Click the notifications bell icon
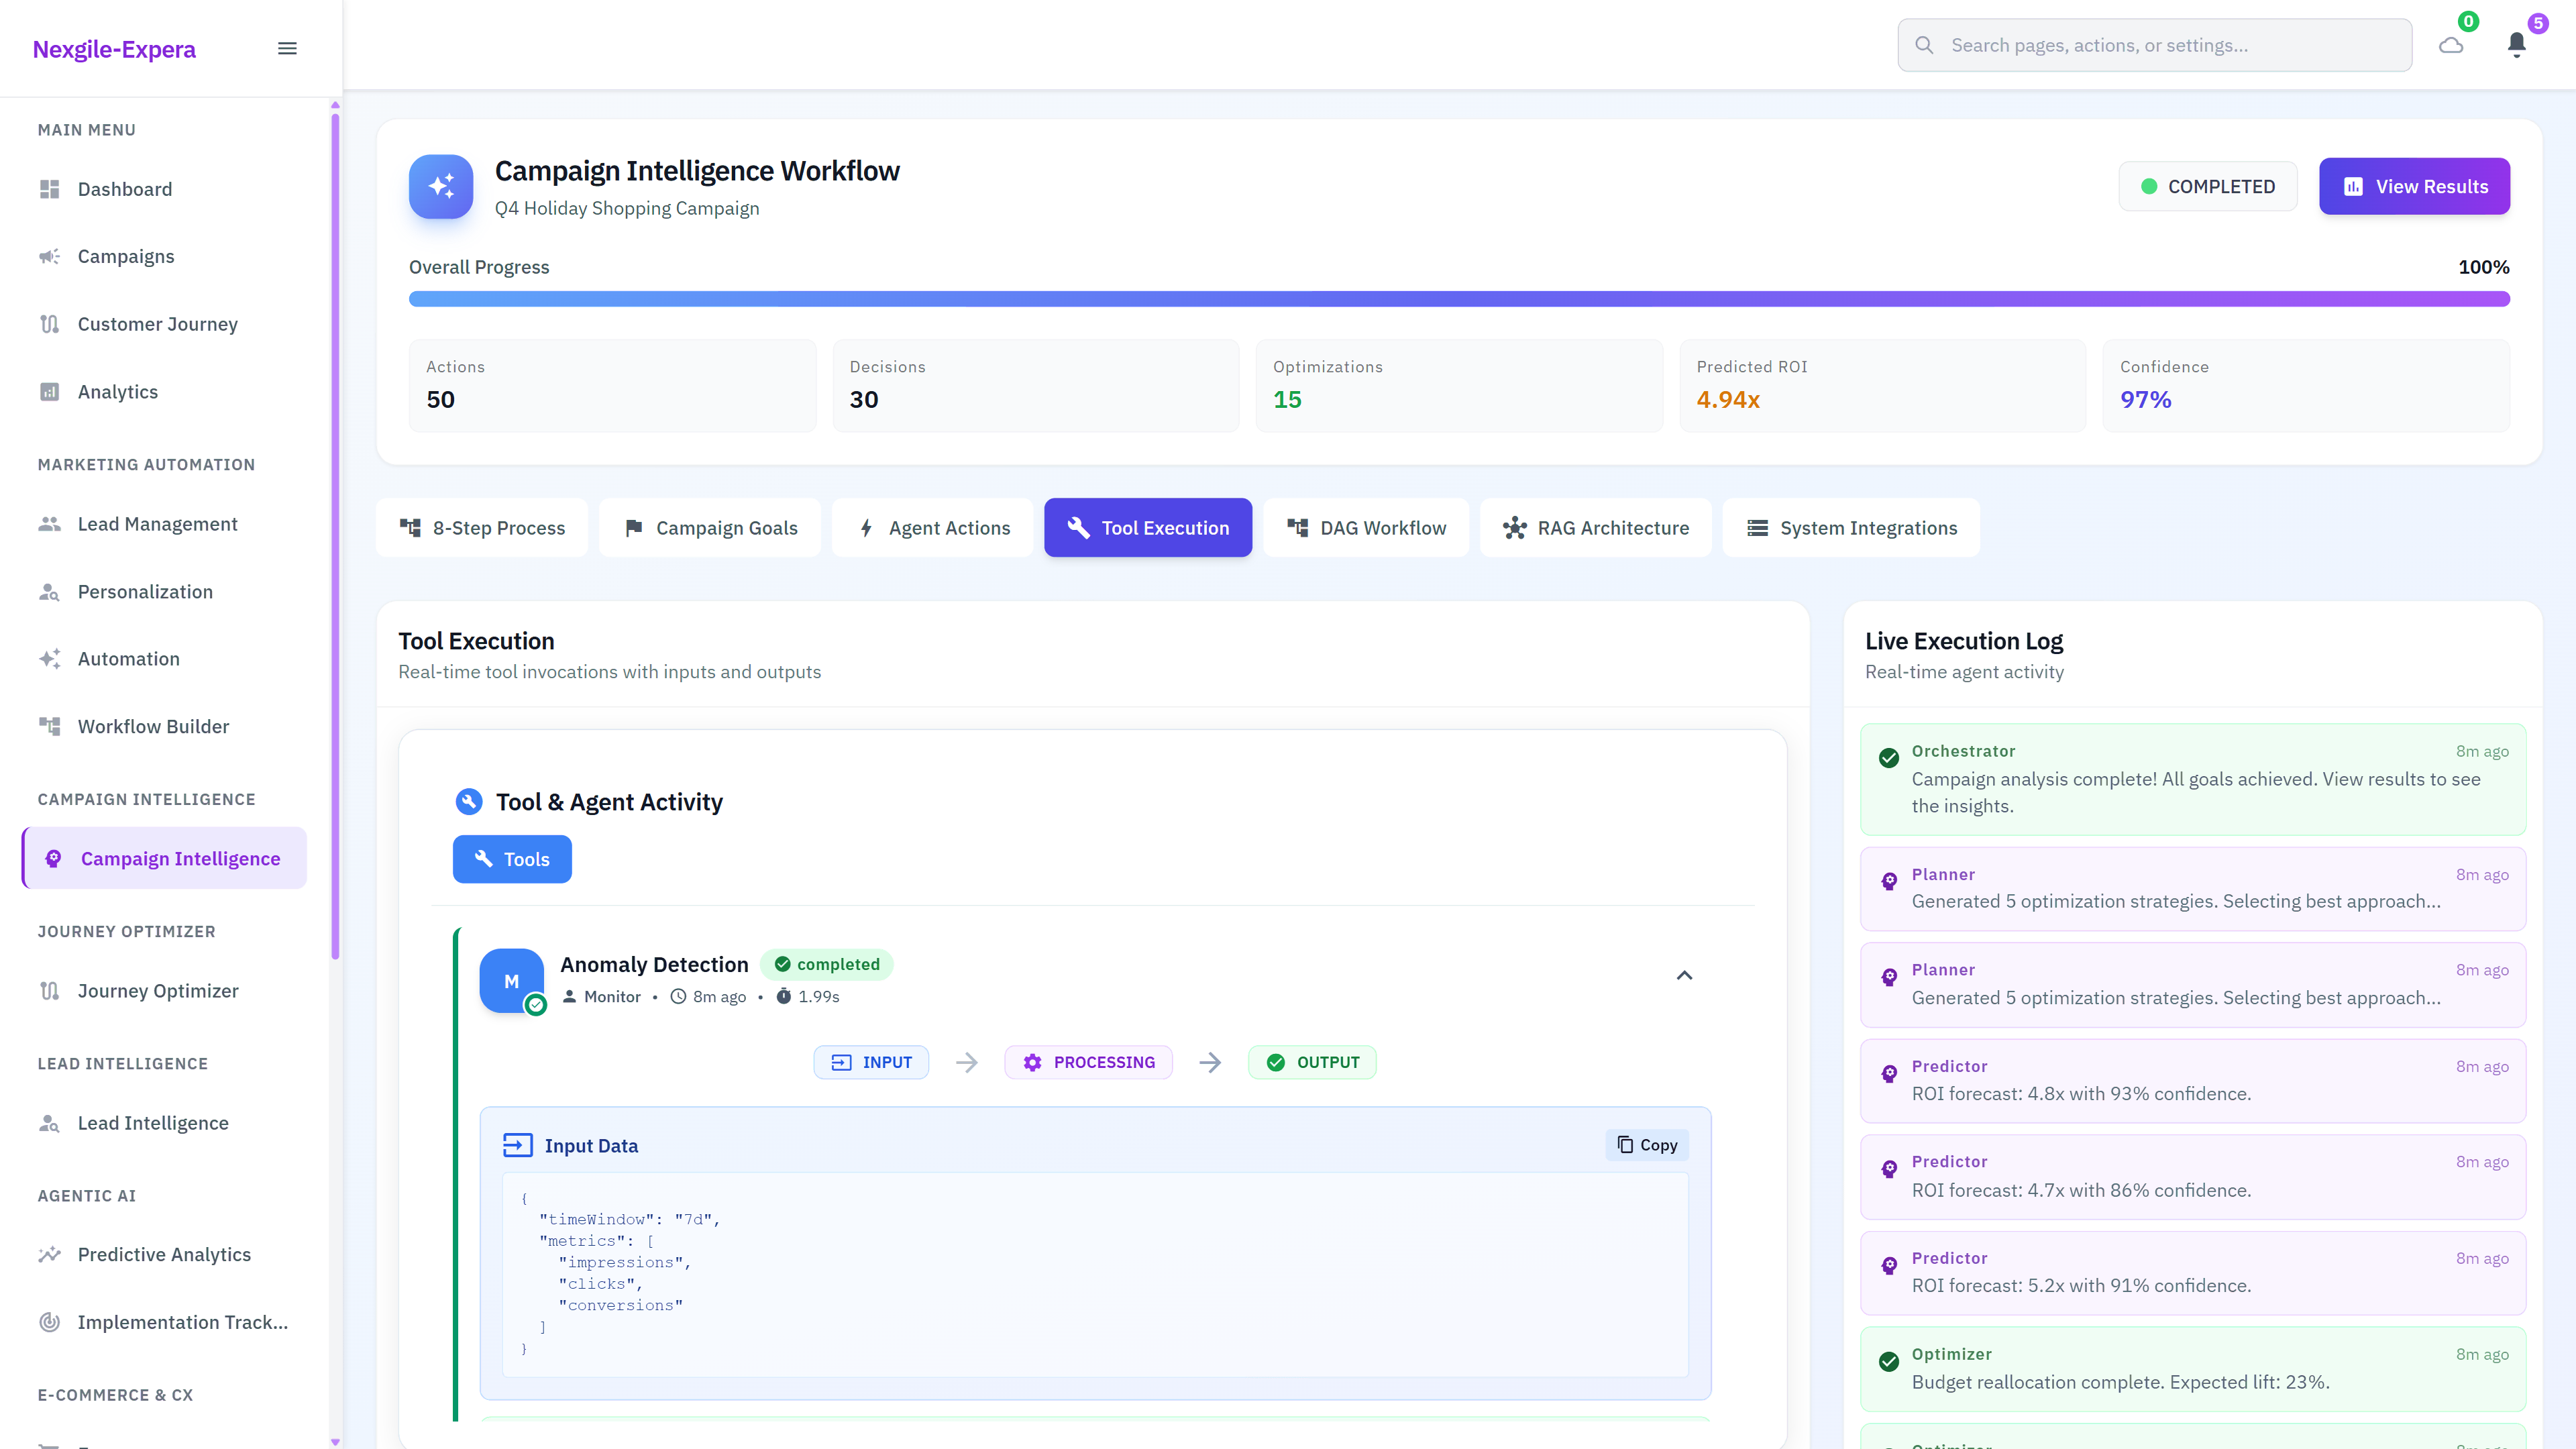This screenshot has height=1449, width=2576. coord(2517,44)
